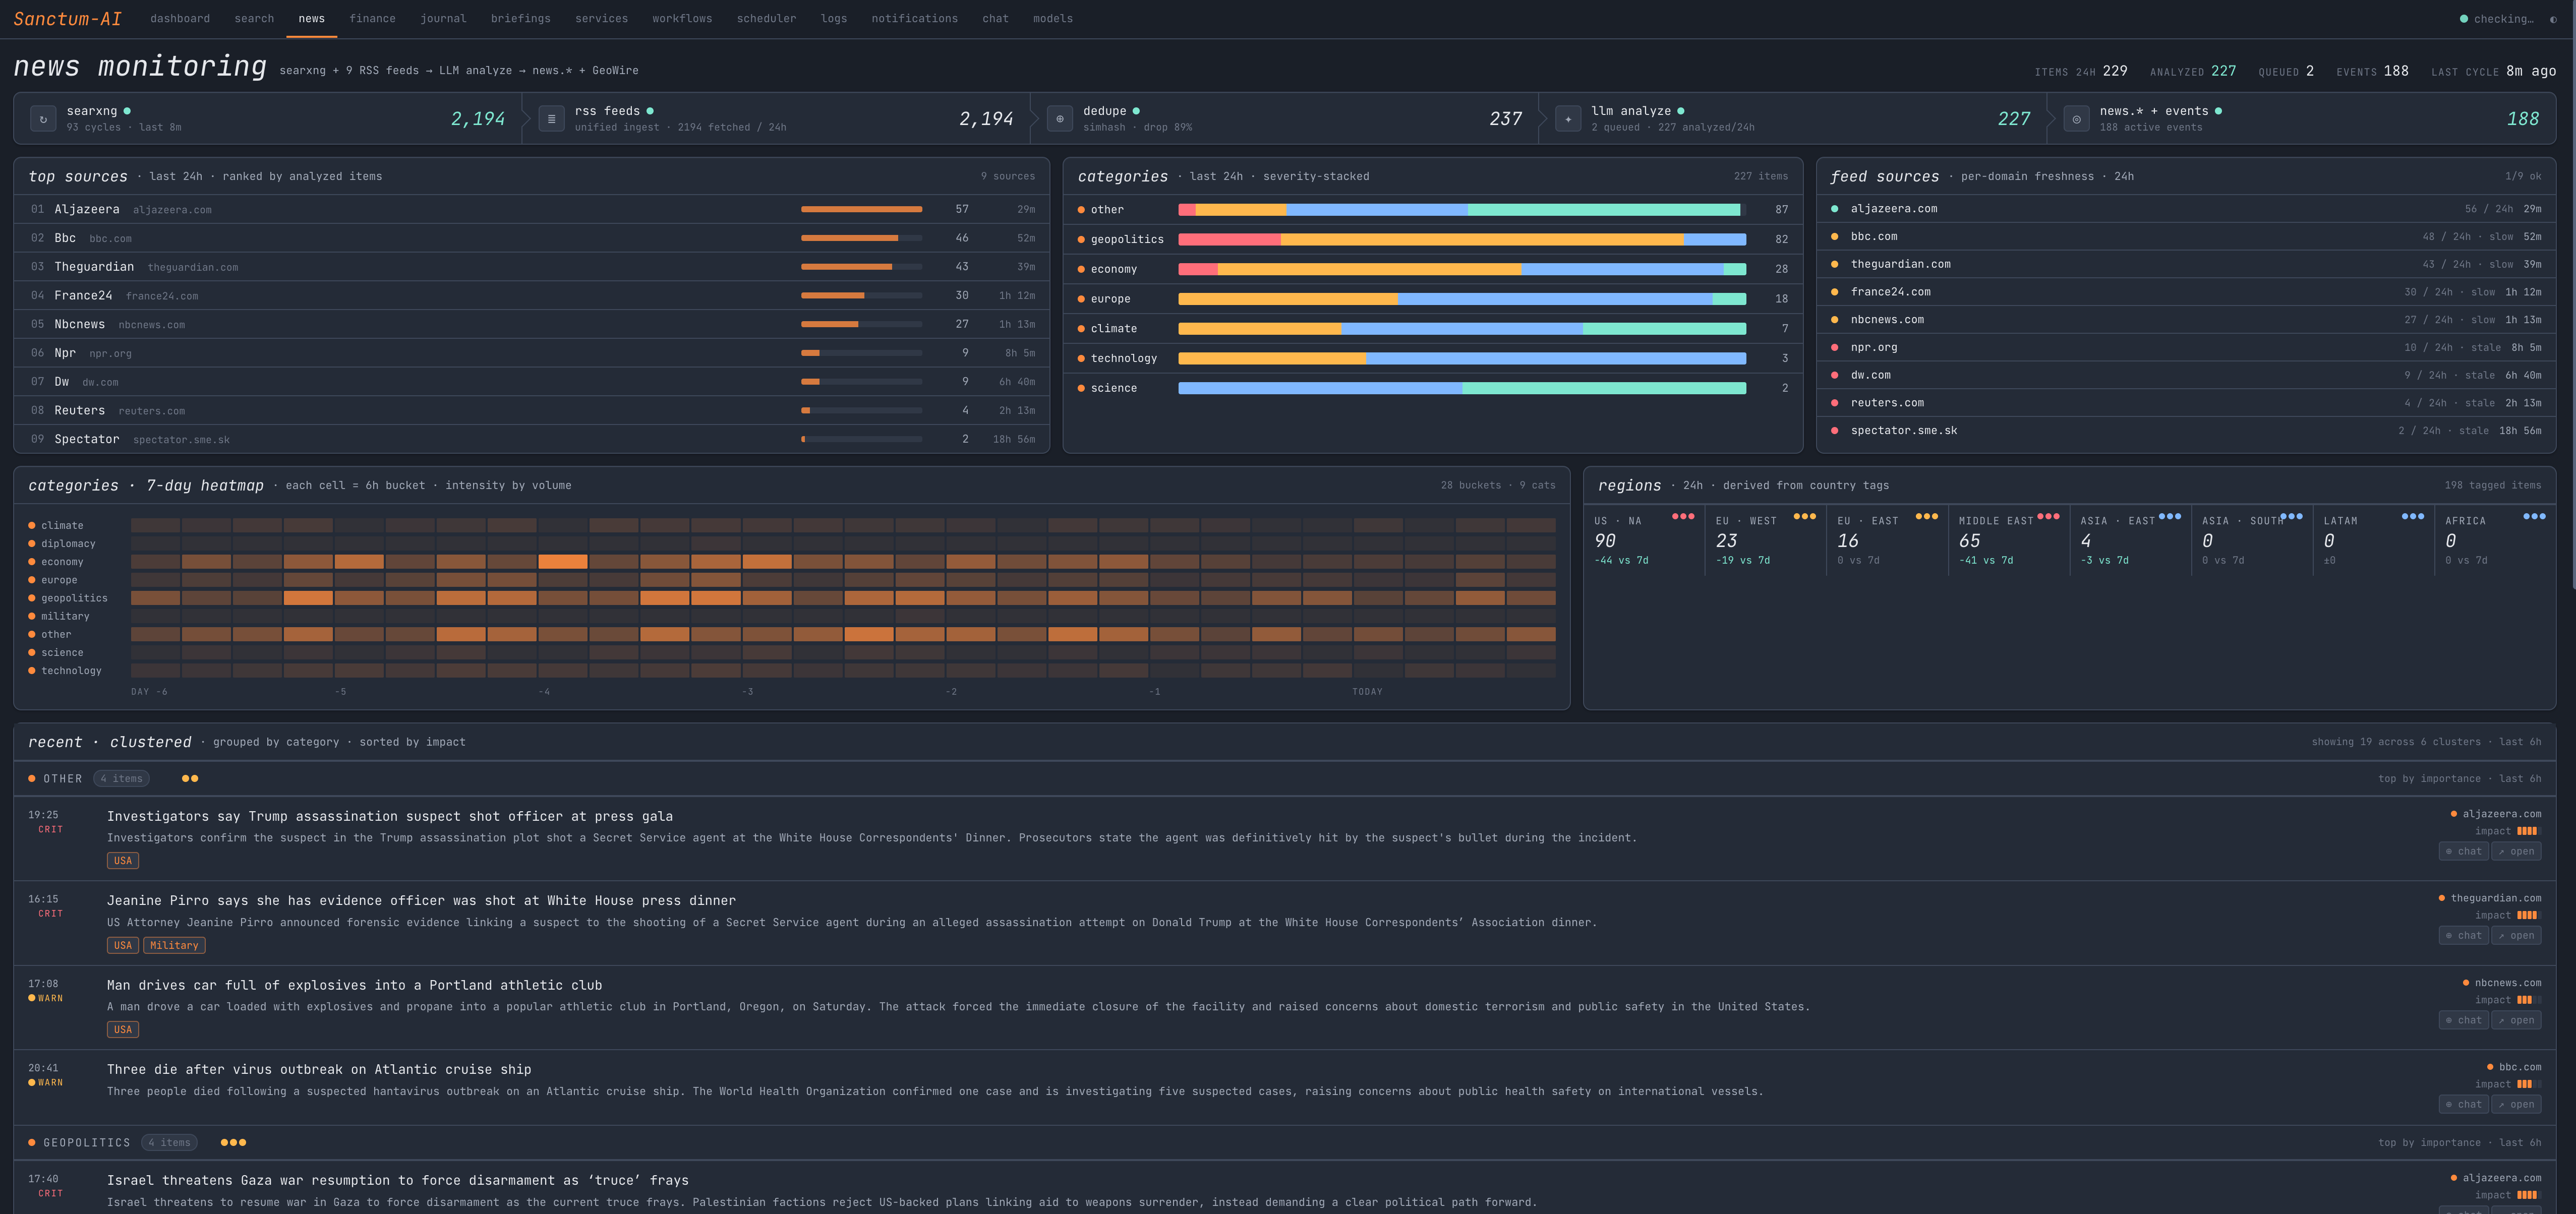Open the models tab
The image size is (2576, 1214).
pyautogui.click(x=1052, y=19)
